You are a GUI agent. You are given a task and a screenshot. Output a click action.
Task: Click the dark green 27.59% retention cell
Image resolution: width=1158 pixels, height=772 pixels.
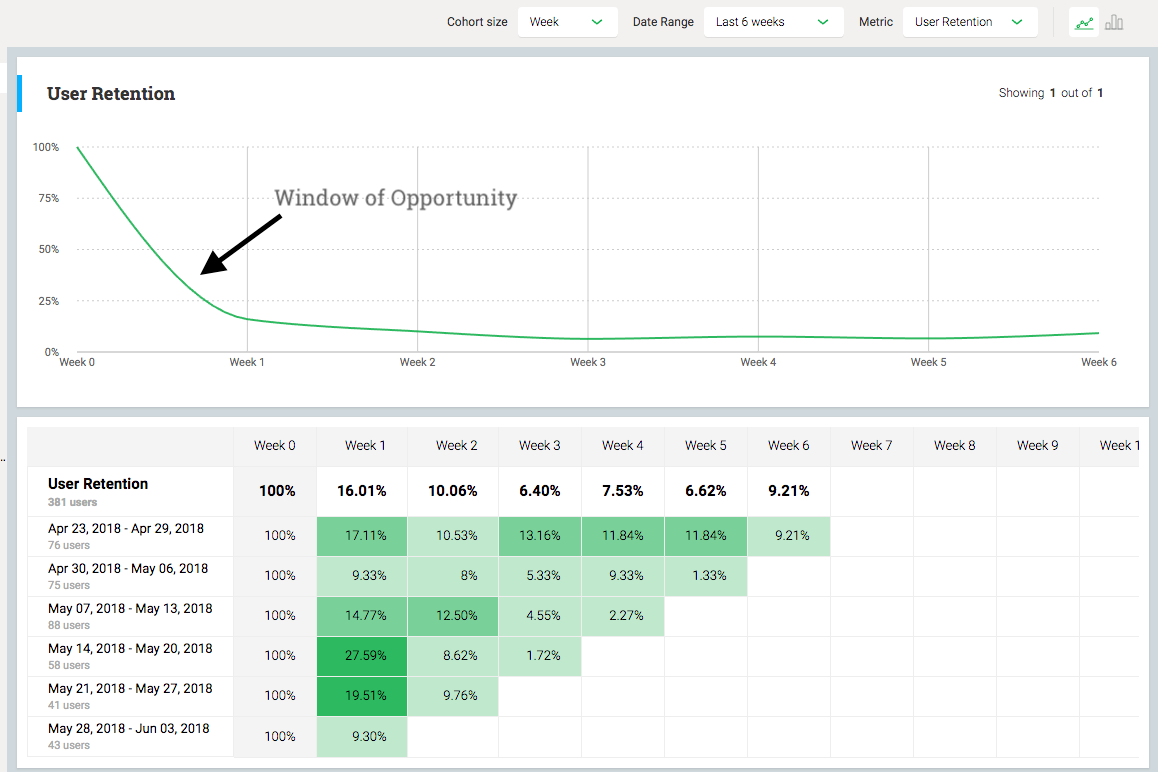361,656
